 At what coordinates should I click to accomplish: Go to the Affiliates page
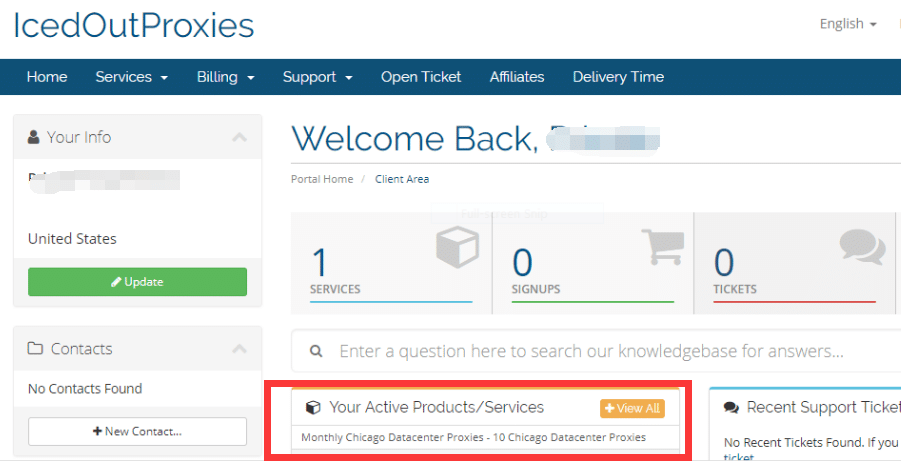pyautogui.click(x=517, y=77)
